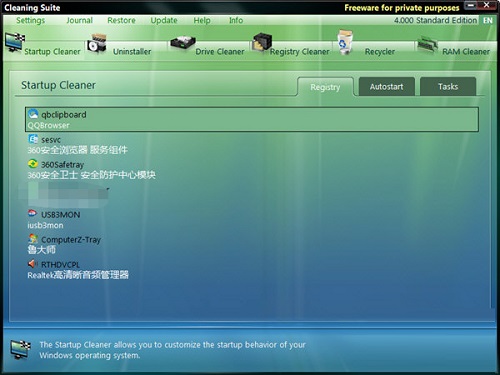Click Freeware for private purposes text
500x375 pixels.
point(402,8)
